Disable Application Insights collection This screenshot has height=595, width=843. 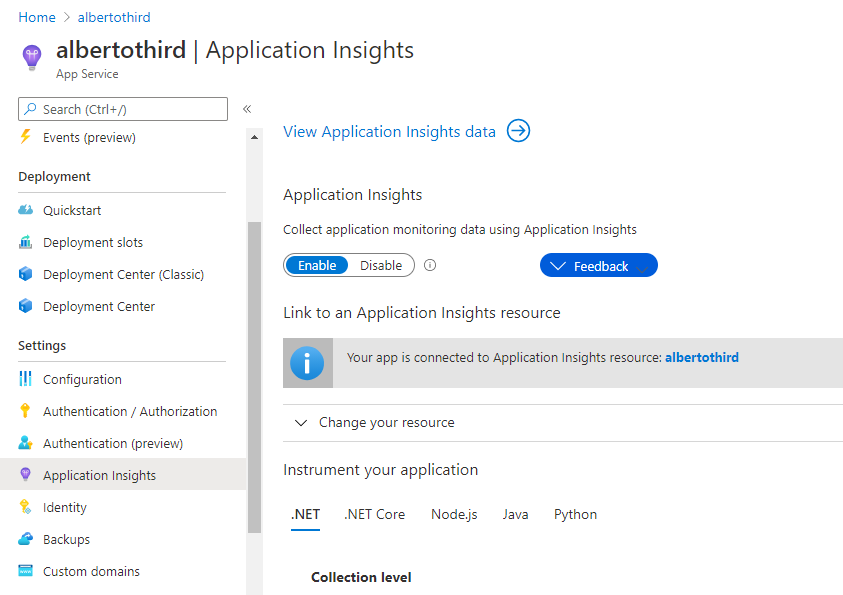point(381,265)
